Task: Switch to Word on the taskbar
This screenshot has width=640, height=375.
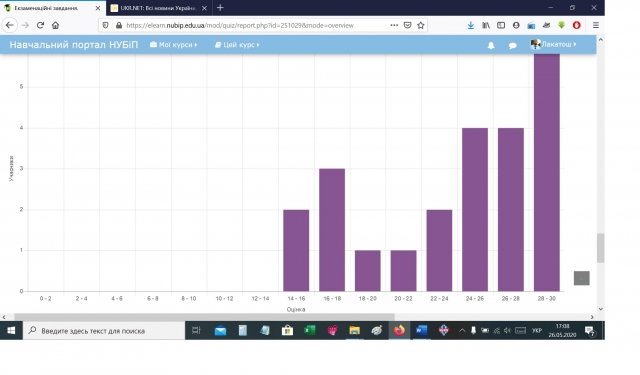Action: click(421, 331)
